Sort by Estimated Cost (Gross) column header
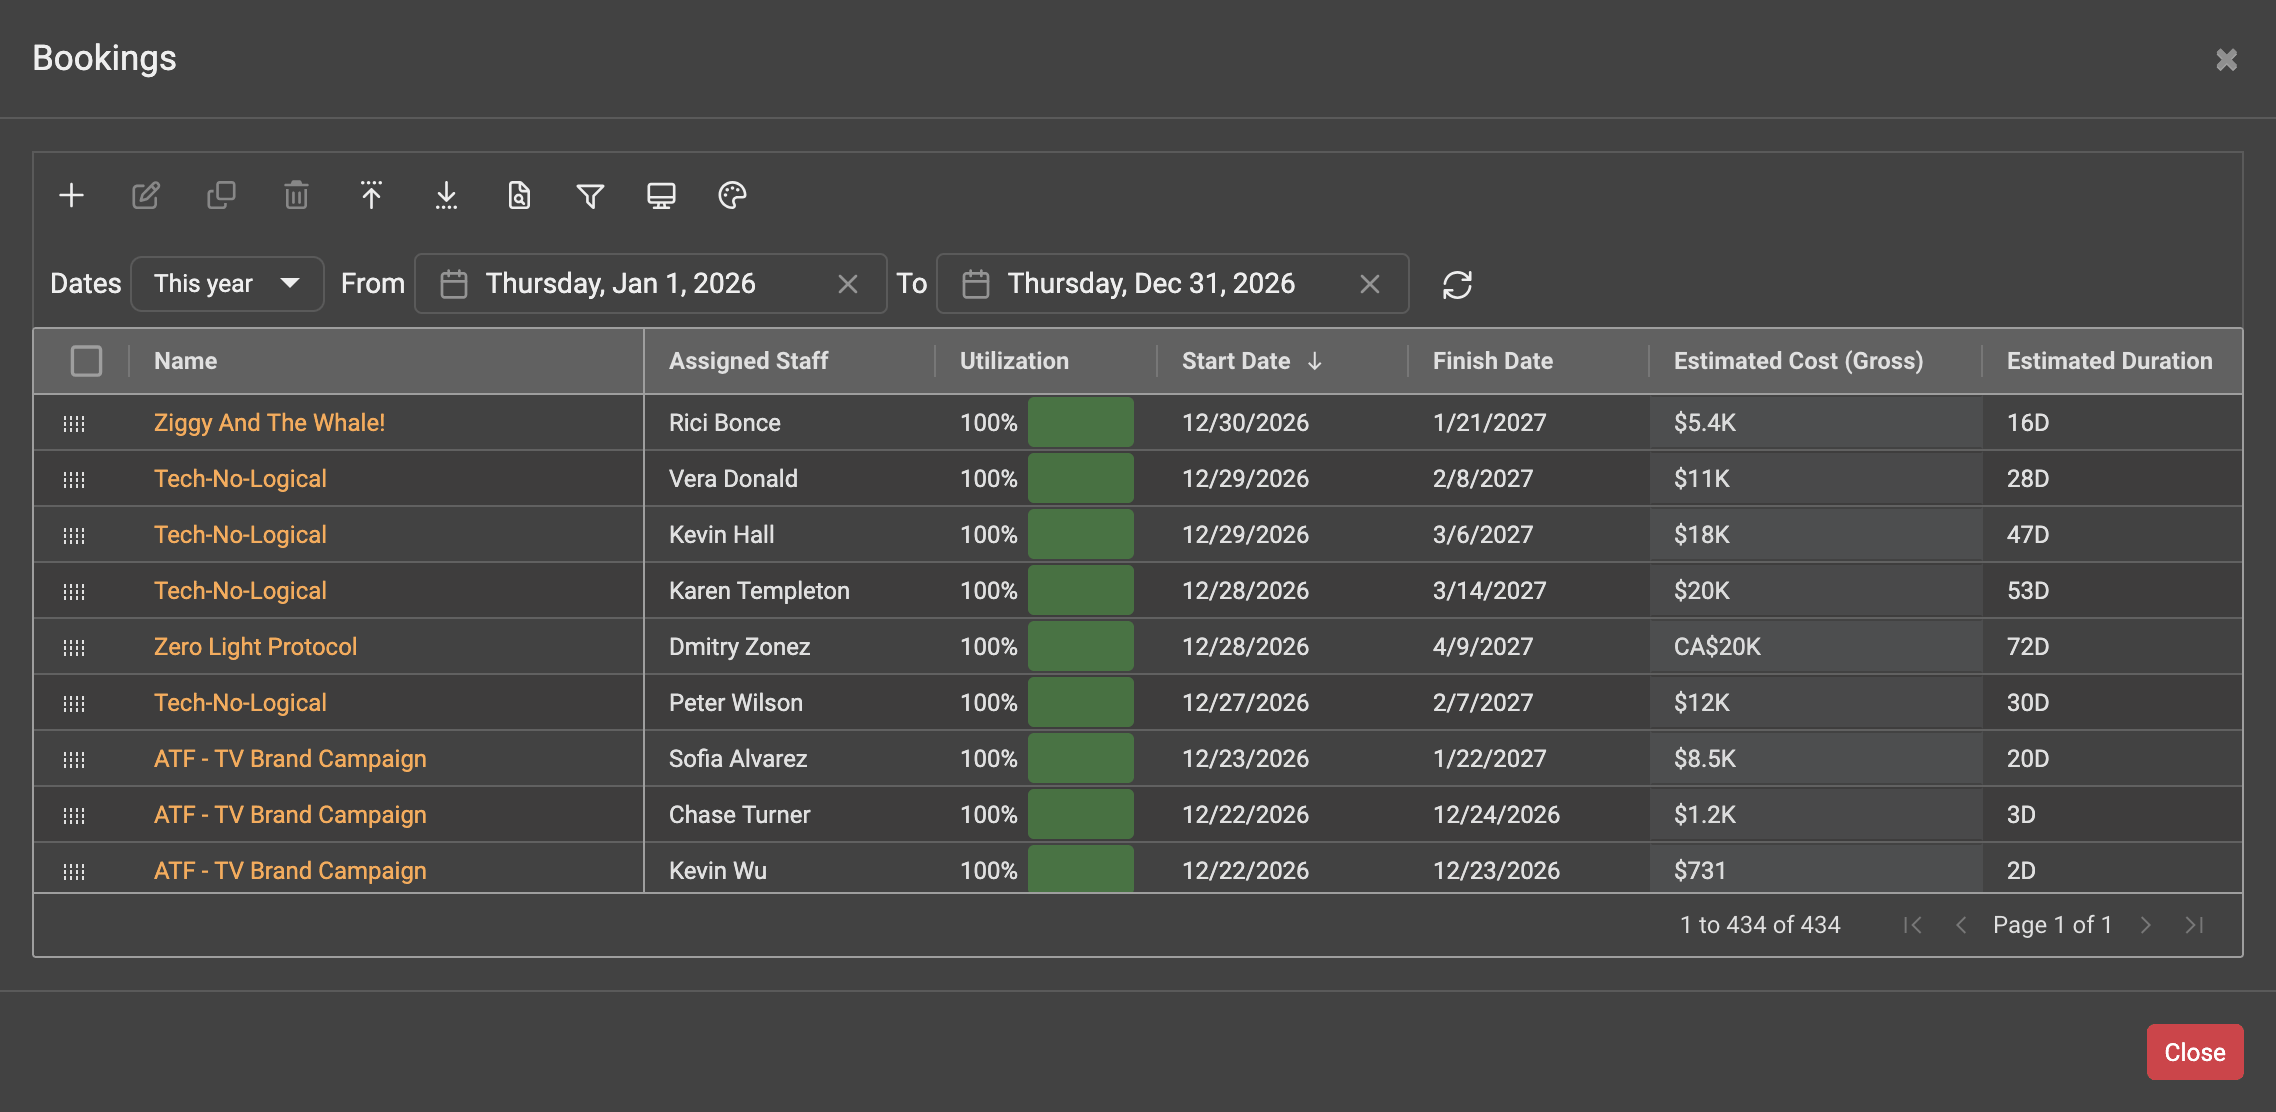Image resolution: width=2276 pixels, height=1112 pixels. 1798,361
